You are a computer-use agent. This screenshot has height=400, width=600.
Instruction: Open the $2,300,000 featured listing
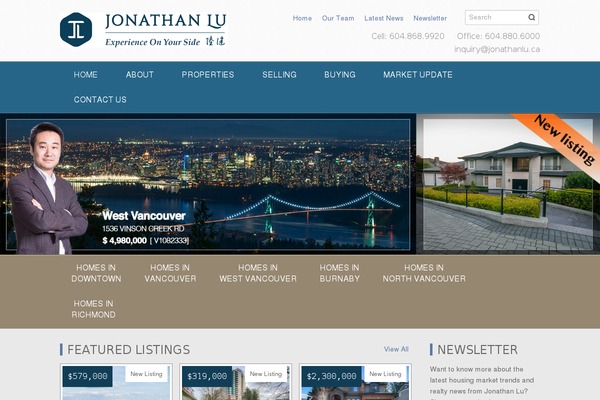pos(355,382)
